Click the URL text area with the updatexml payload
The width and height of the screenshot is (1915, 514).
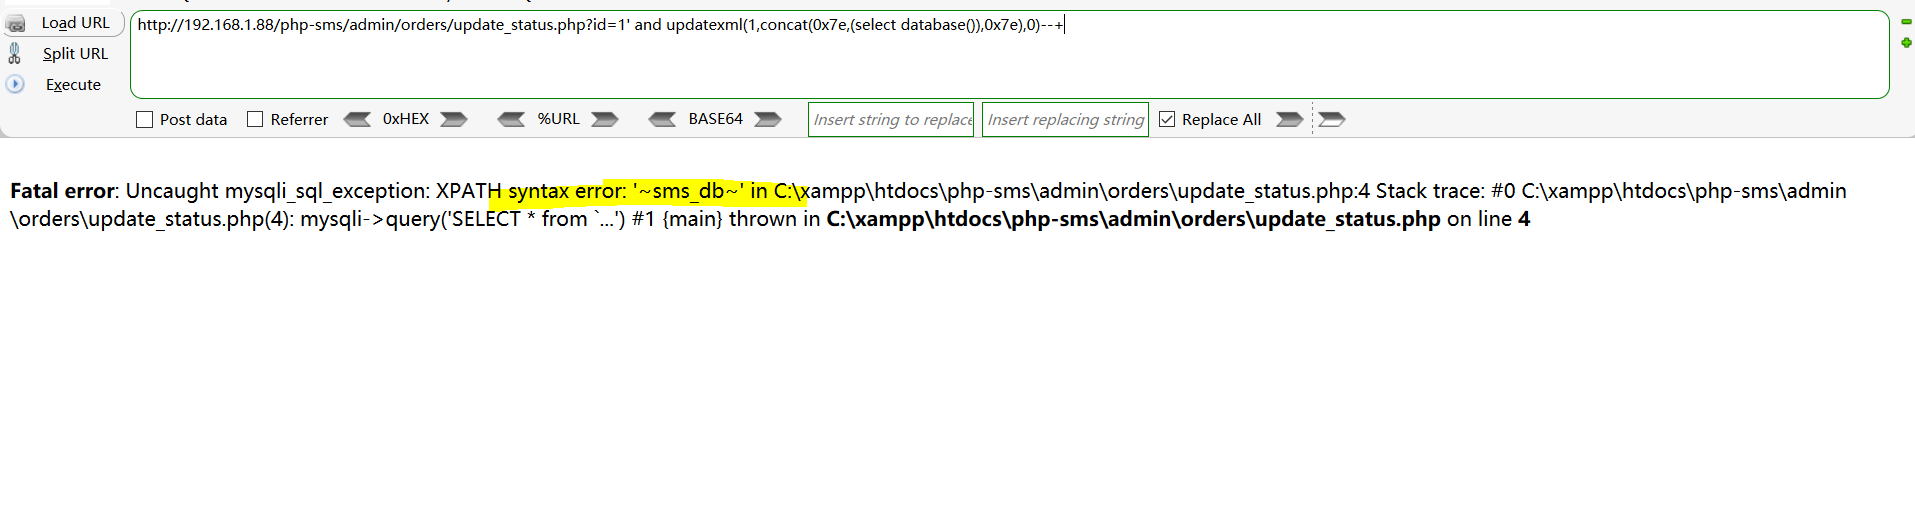[x=1009, y=55]
